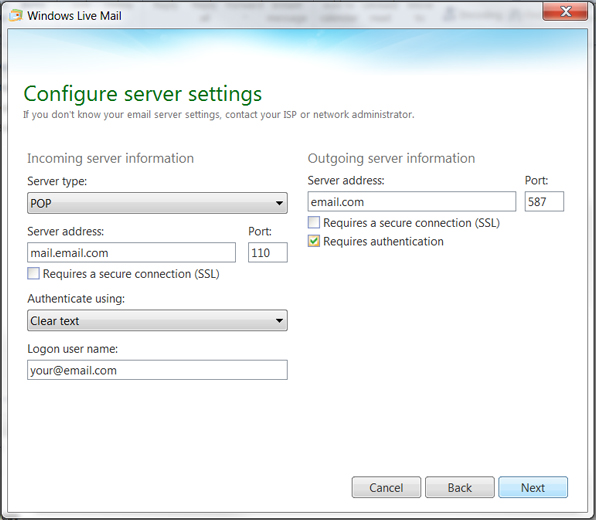Click the Outgoing server information label
The height and width of the screenshot is (520, 596).
click(x=392, y=158)
